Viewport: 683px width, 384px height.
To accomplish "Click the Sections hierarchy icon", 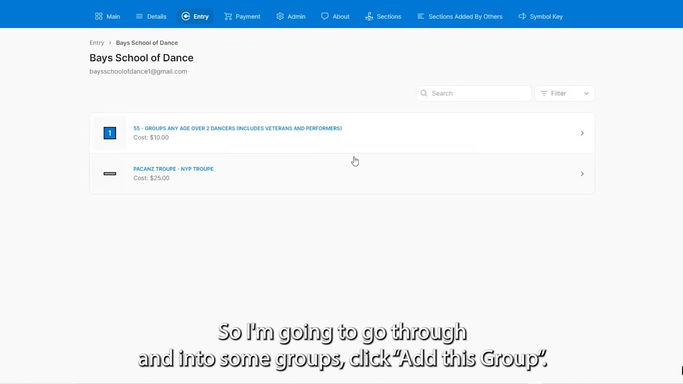I will tap(369, 17).
